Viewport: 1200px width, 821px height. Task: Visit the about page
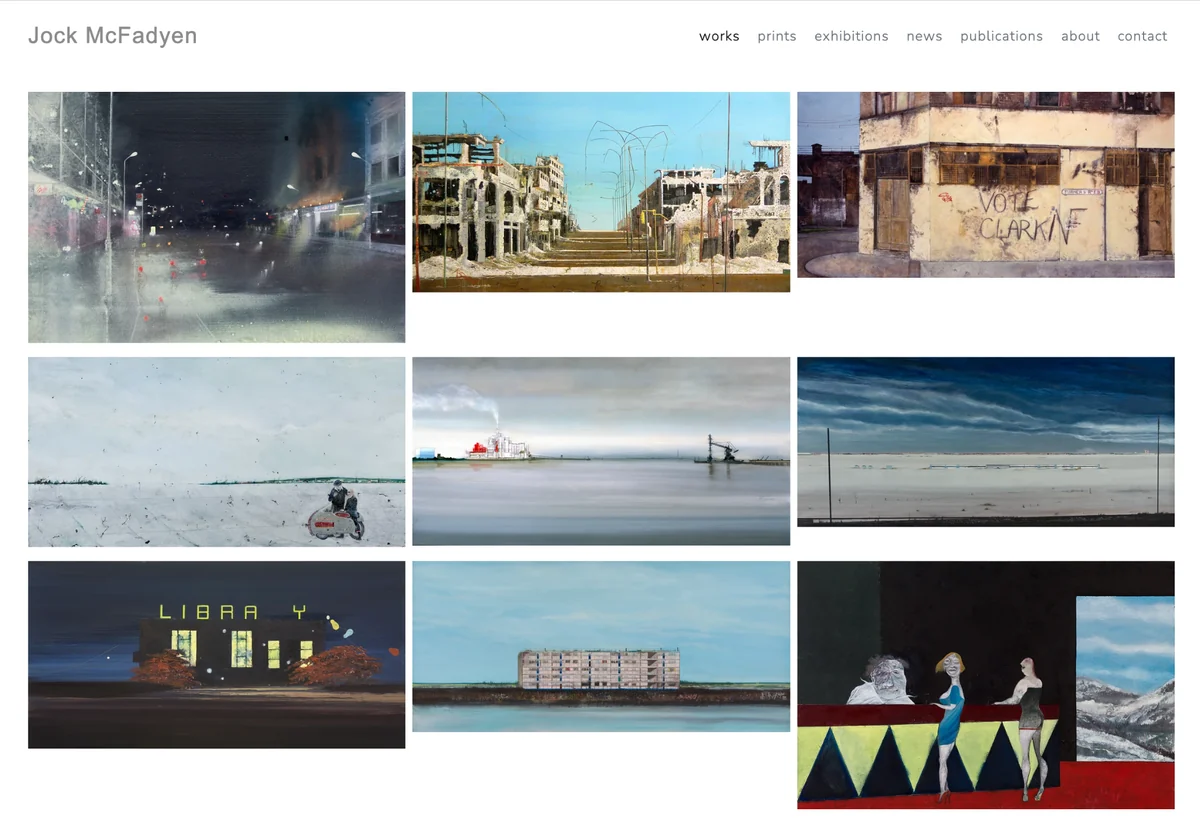[1080, 36]
